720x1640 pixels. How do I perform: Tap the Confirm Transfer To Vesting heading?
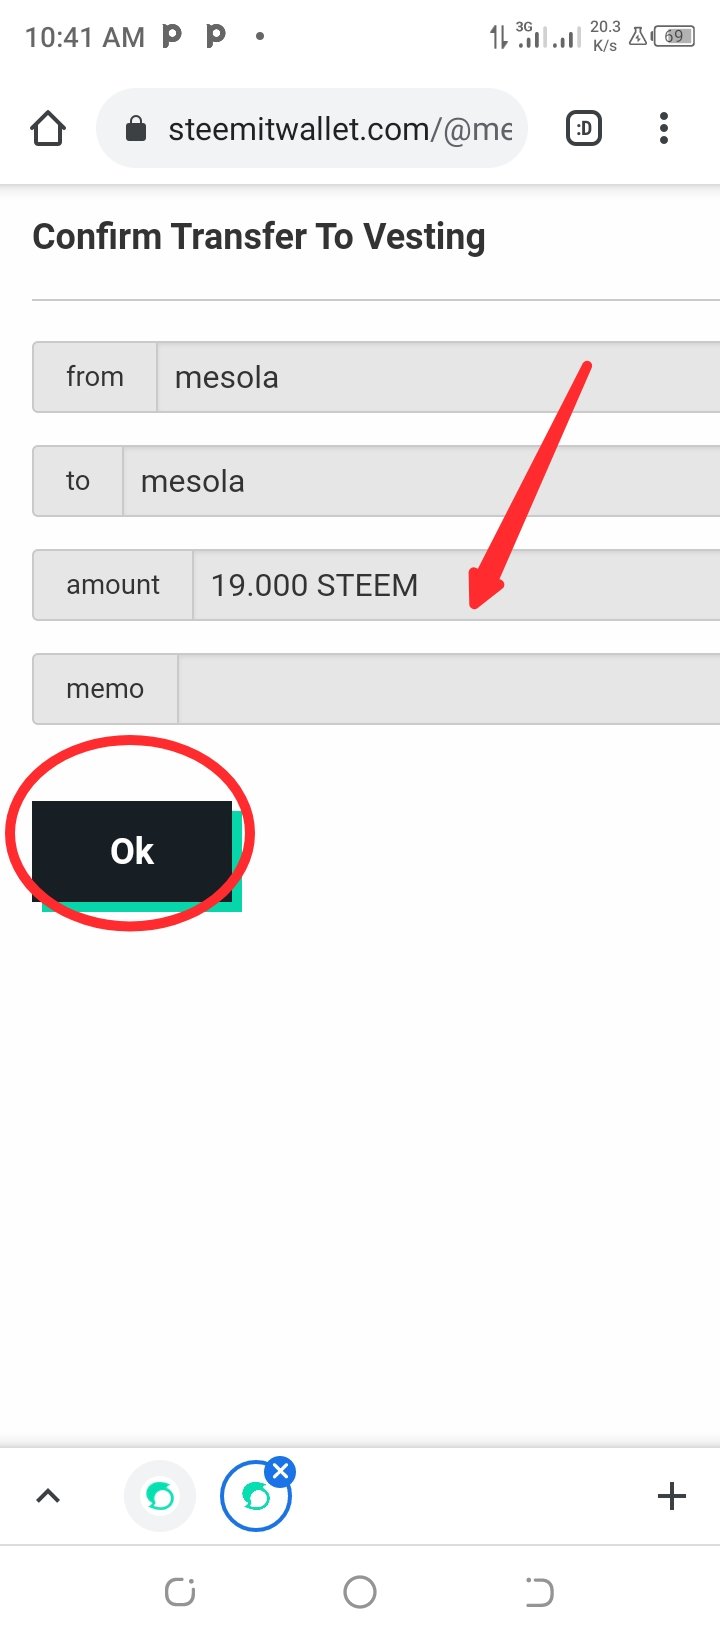[259, 237]
